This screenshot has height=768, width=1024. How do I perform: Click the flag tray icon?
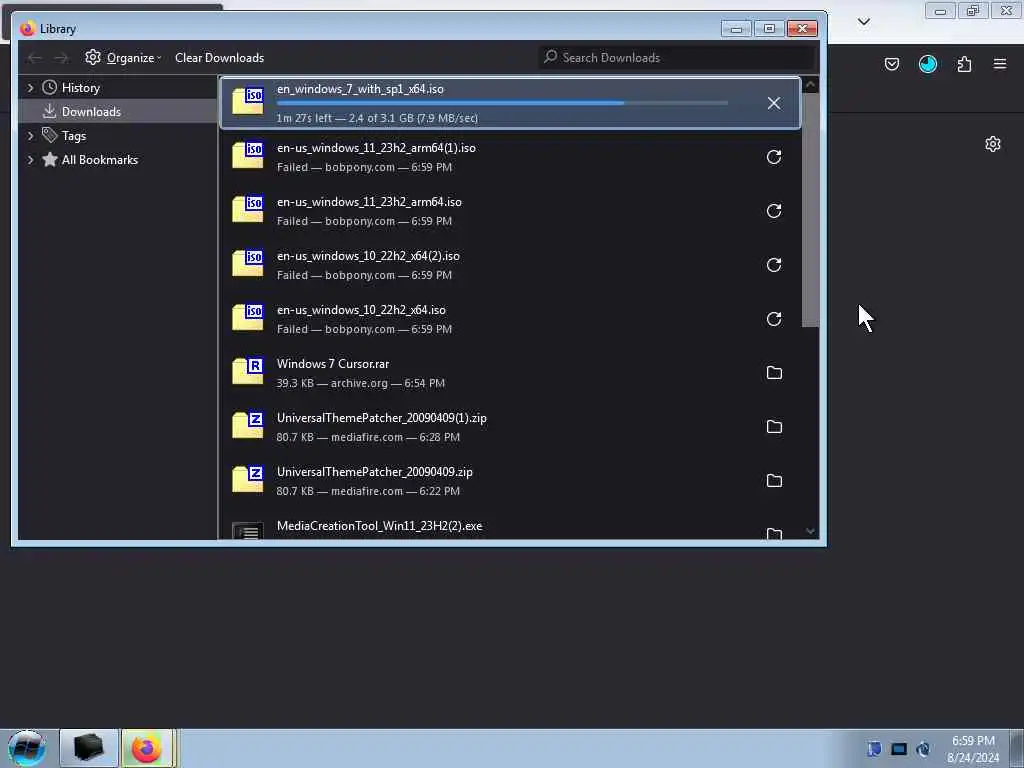[874, 749]
